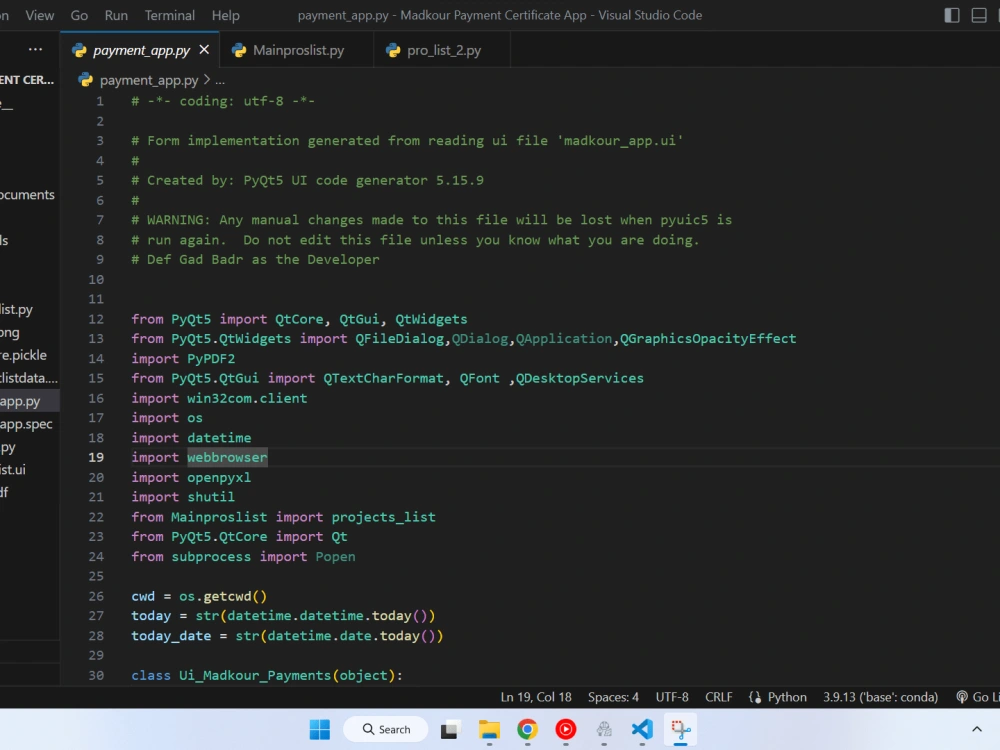Show hidden icons taskbar chevron

tap(976, 729)
